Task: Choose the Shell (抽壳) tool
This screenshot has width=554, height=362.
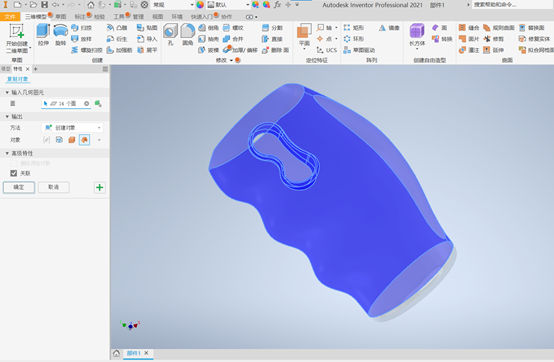Action: 208,39
